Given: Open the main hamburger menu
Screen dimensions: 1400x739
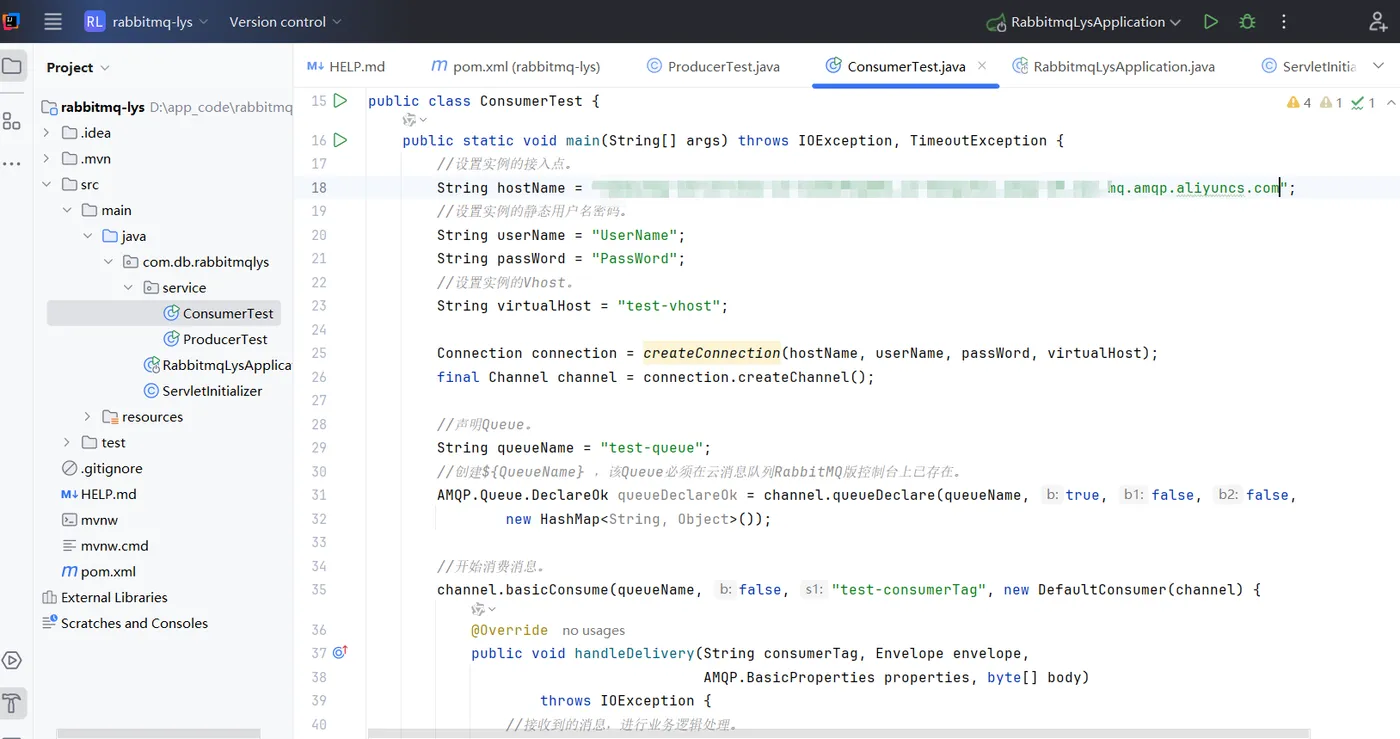Looking at the screenshot, I should click(53, 21).
